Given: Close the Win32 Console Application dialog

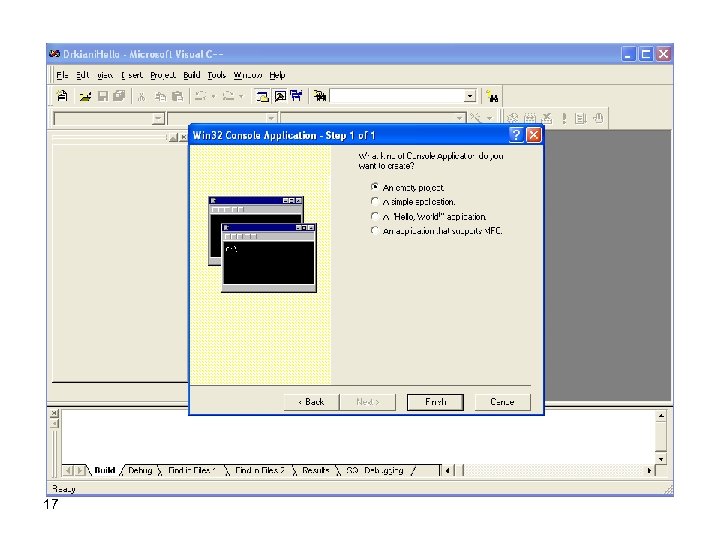Looking at the screenshot, I should tap(533, 135).
